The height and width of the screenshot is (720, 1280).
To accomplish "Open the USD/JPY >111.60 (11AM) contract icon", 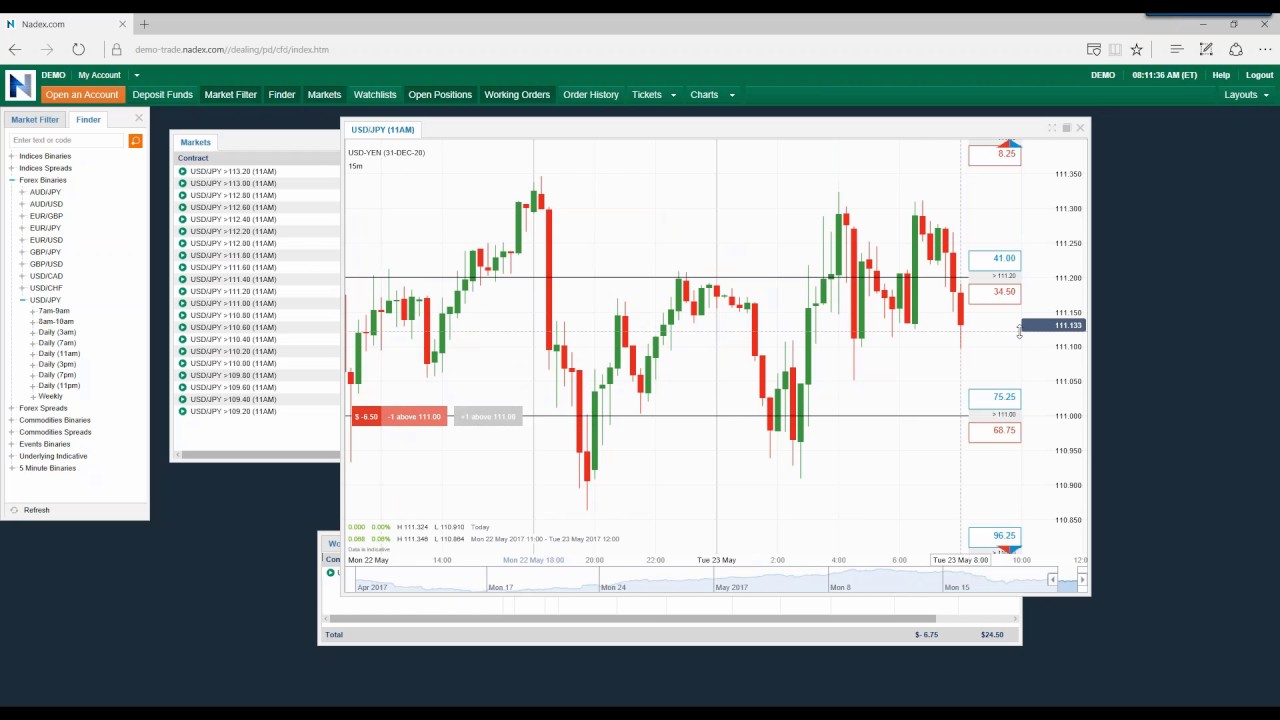I will pyautogui.click(x=183, y=267).
